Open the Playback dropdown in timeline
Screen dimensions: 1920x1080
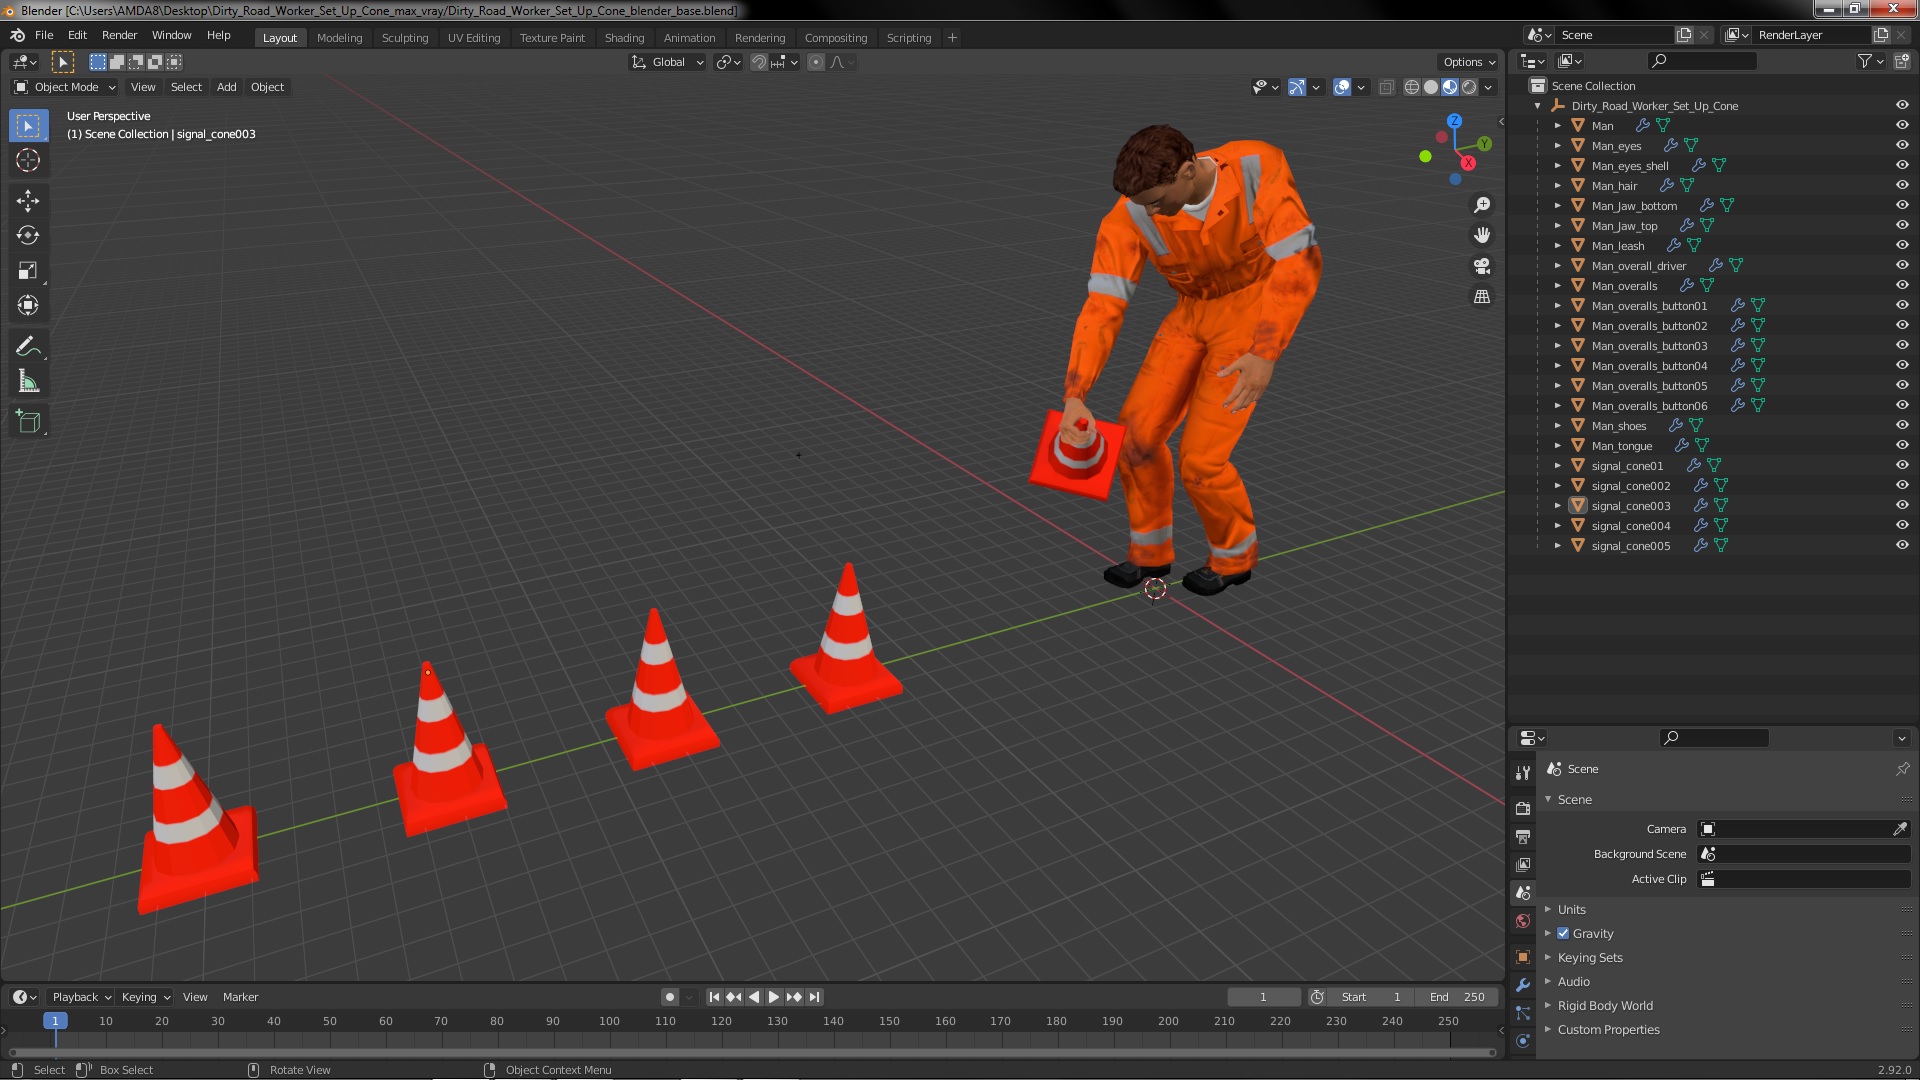[81, 997]
